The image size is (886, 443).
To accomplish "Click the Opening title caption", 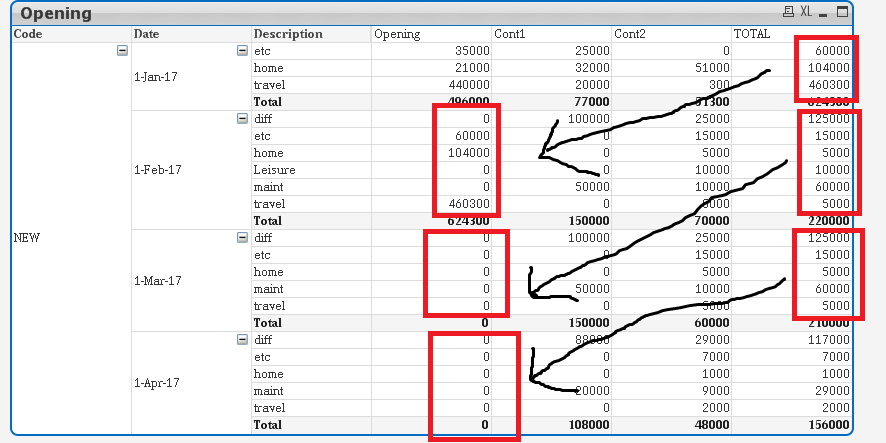I will click(x=55, y=13).
